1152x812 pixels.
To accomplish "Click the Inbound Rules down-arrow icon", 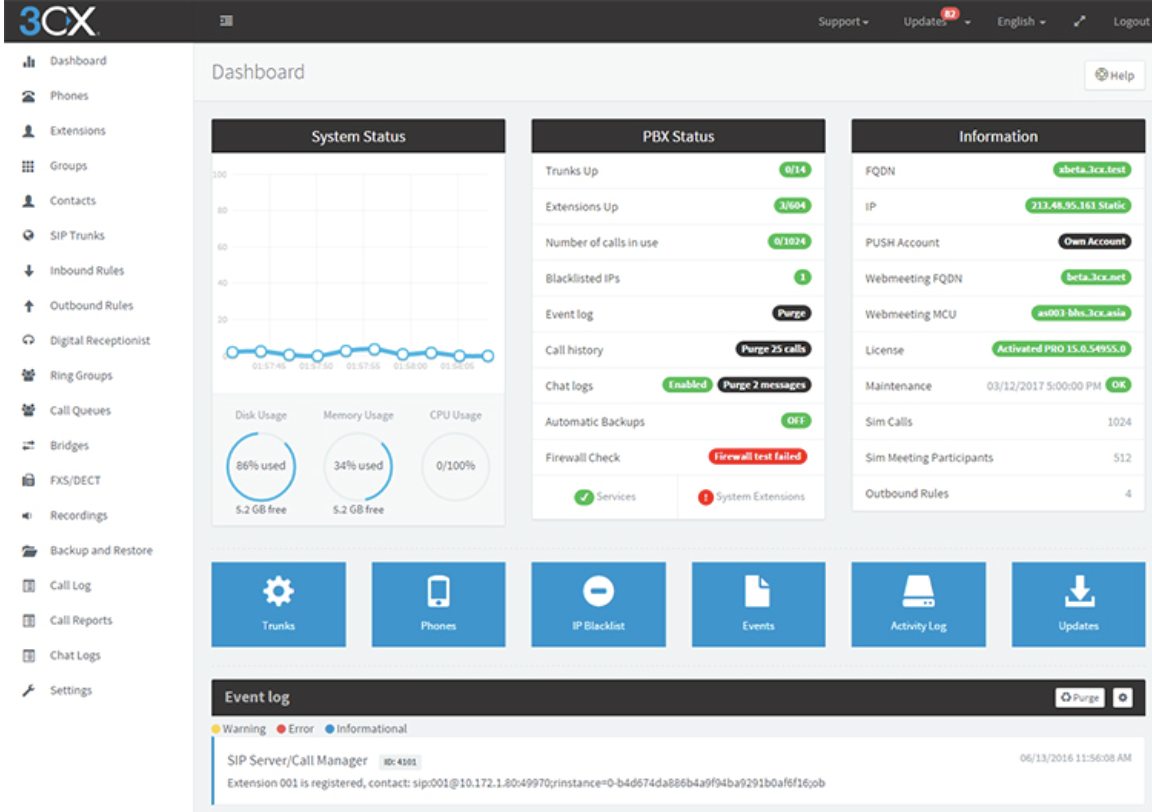I will tap(29, 270).
